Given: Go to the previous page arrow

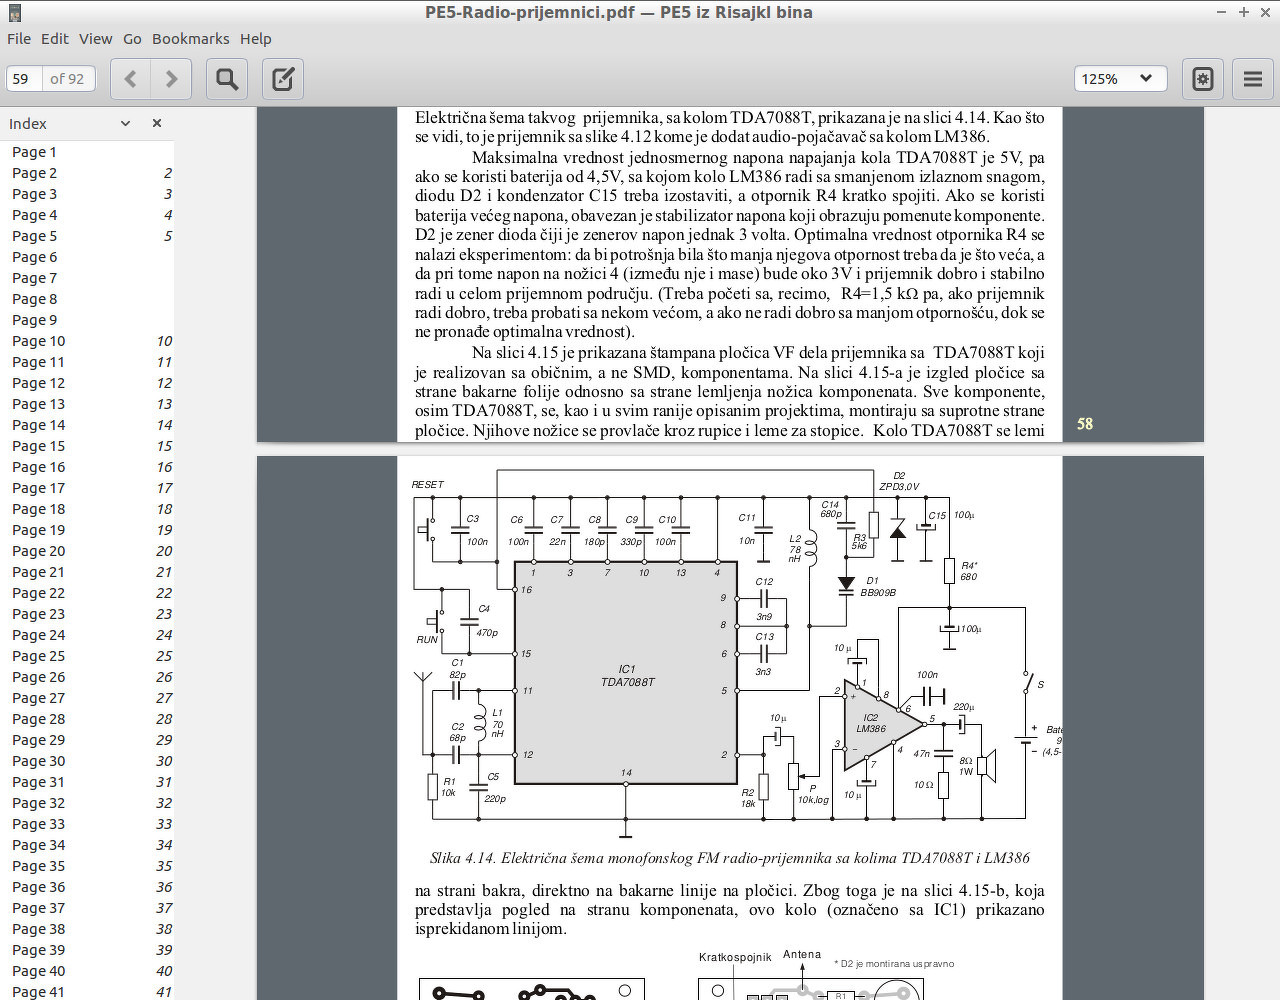Looking at the screenshot, I should click(130, 79).
